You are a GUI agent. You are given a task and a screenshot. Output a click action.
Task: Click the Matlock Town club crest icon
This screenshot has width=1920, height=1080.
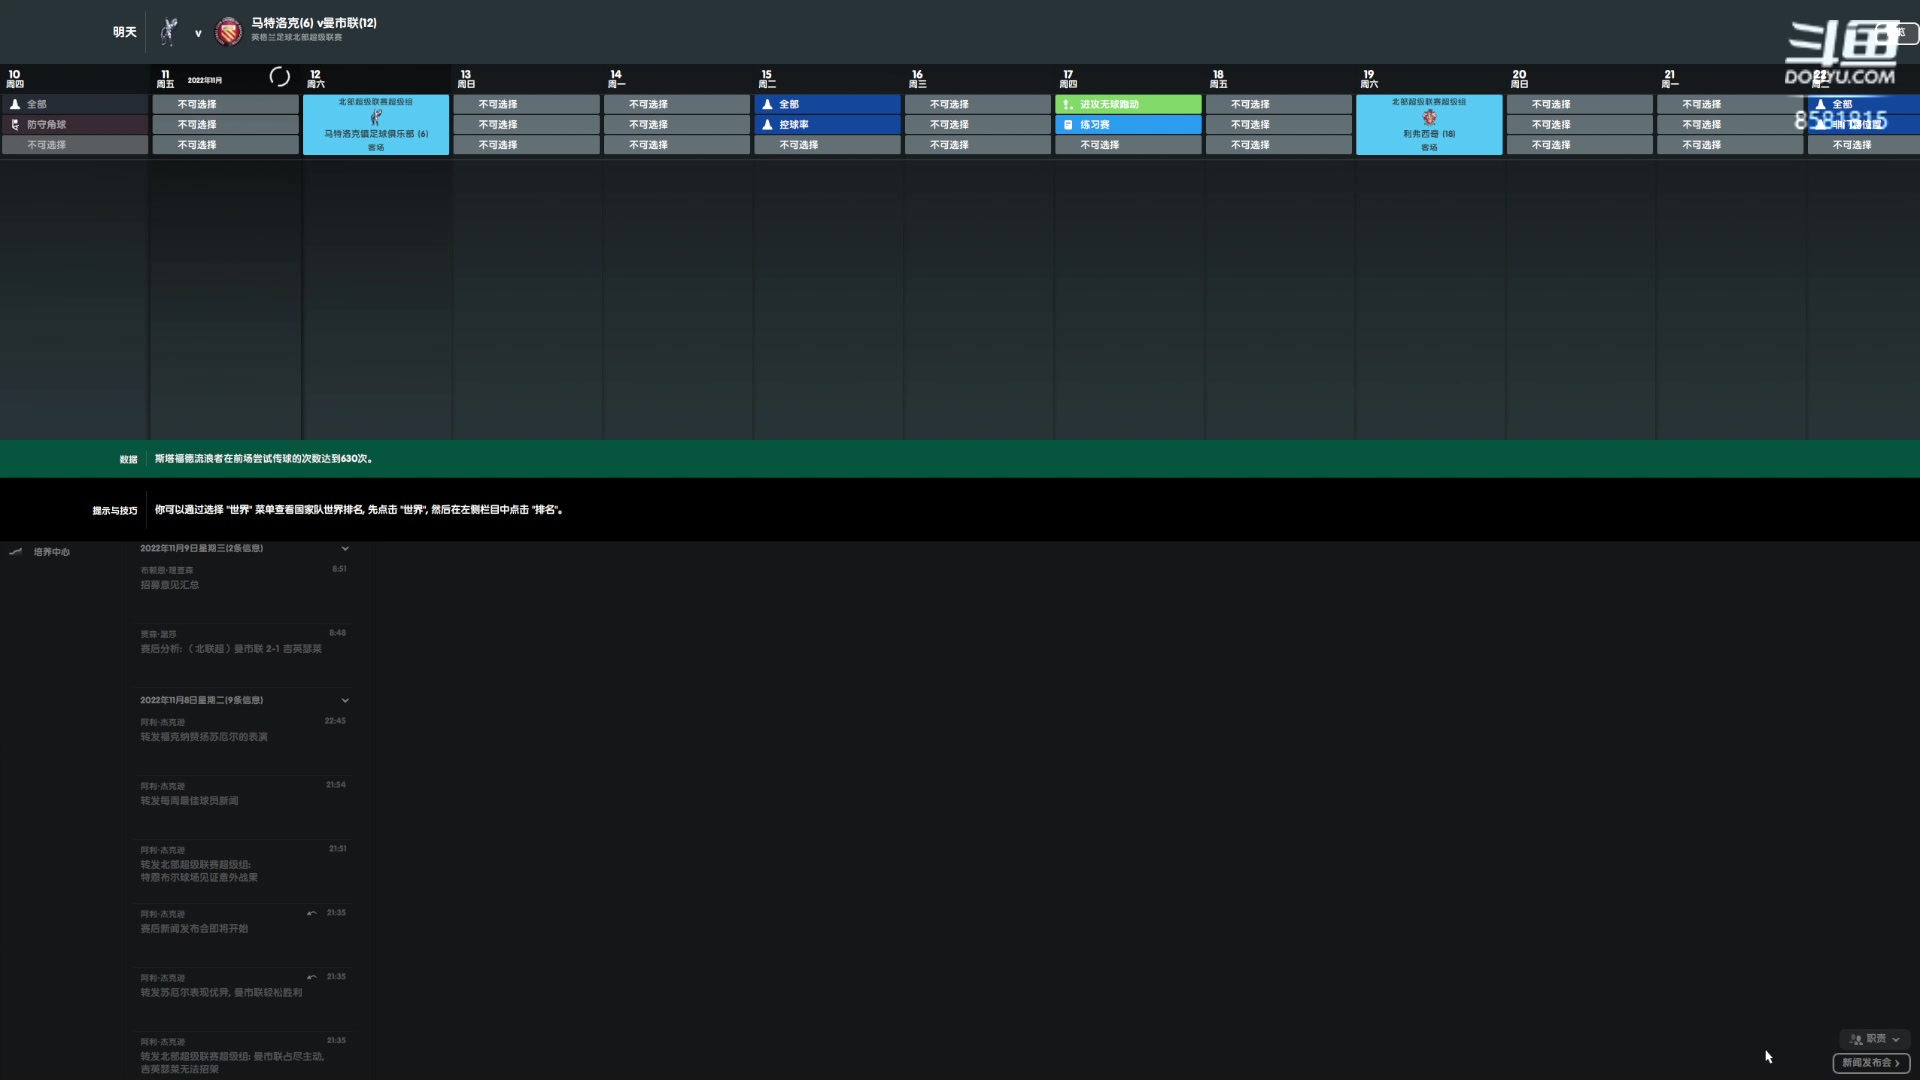(x=169, y=32)
